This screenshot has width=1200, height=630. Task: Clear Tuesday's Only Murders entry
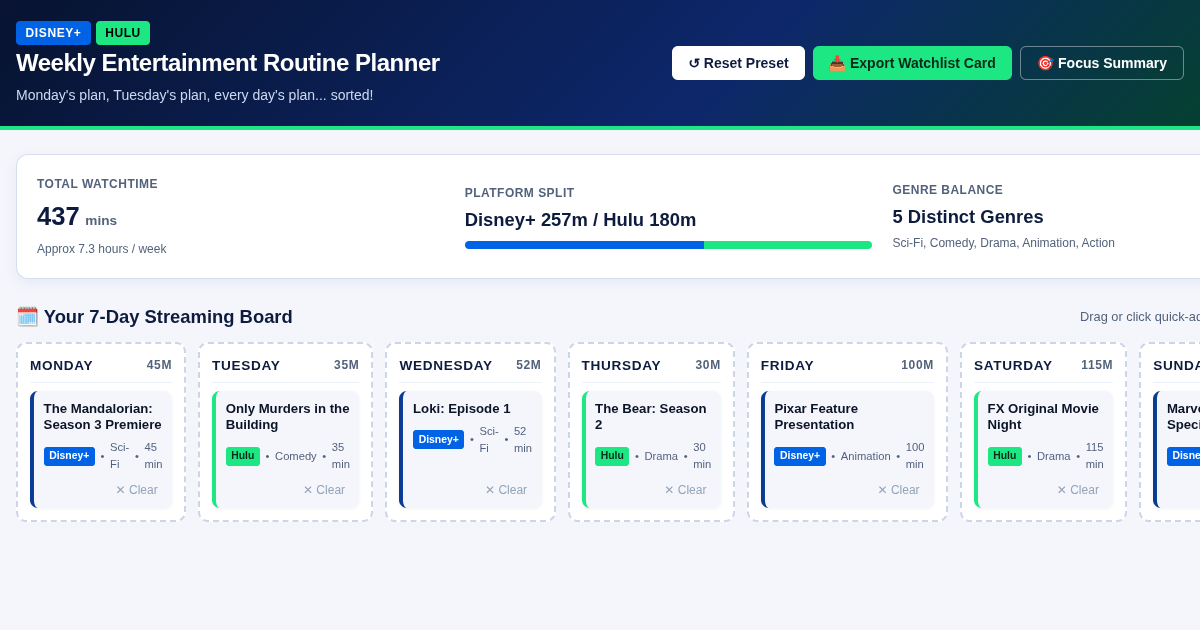pos(324,490)
